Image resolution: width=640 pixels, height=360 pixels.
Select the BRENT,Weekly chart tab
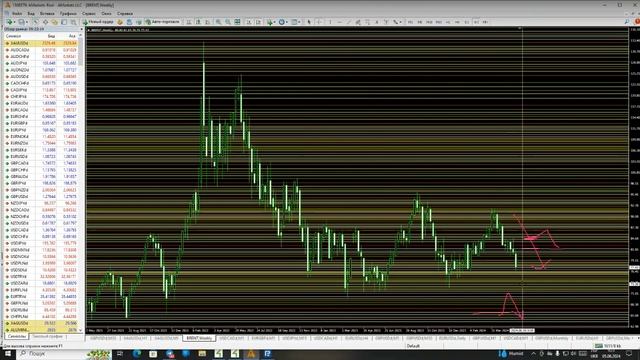pos(199,338)
